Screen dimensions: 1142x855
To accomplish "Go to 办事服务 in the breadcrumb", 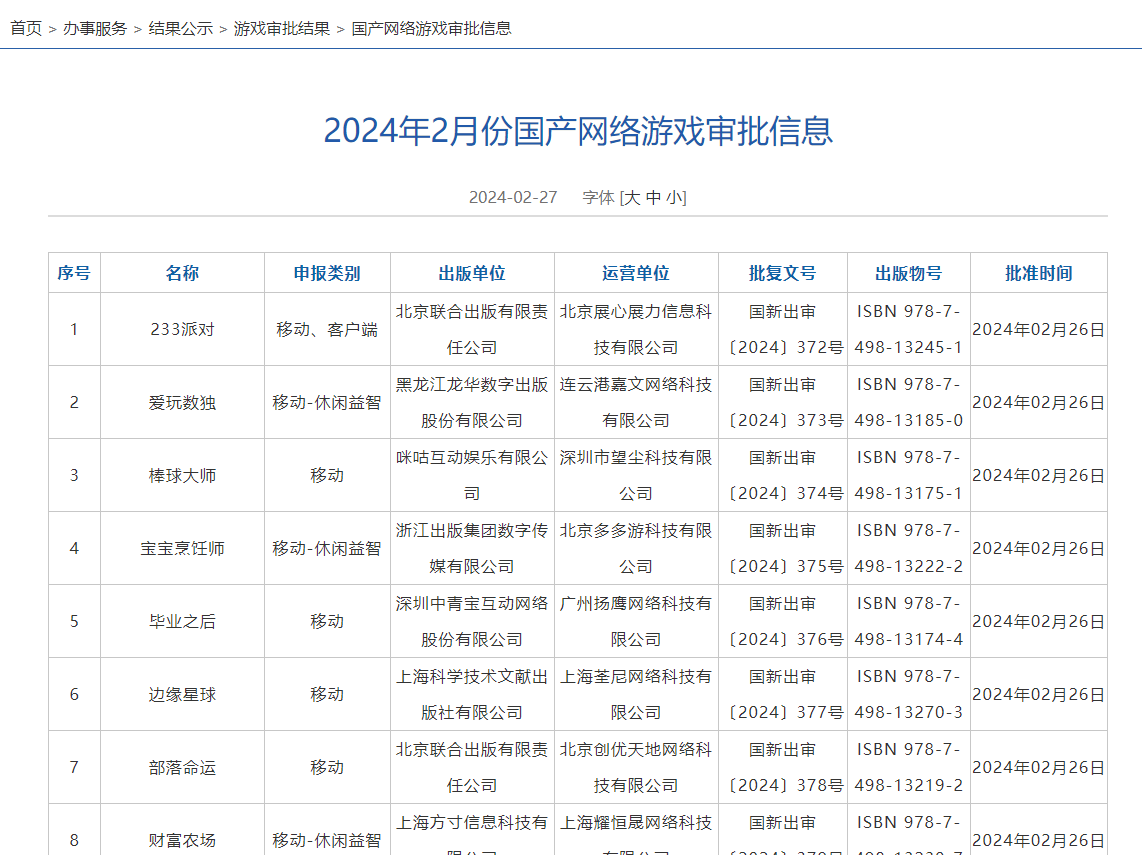I will (95, 28).
